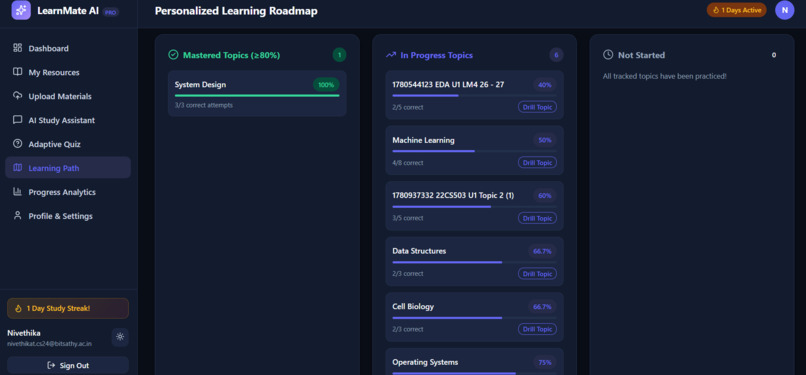Click the Sign Out button

(68, 365)
